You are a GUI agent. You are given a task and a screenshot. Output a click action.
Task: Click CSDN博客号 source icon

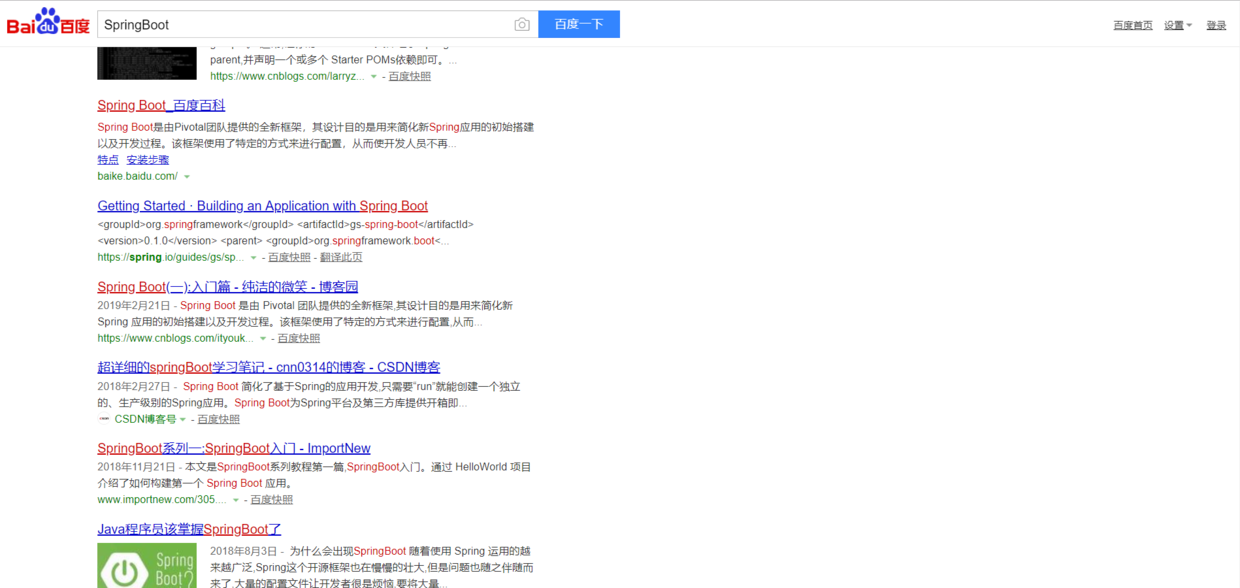pos(104,419)
